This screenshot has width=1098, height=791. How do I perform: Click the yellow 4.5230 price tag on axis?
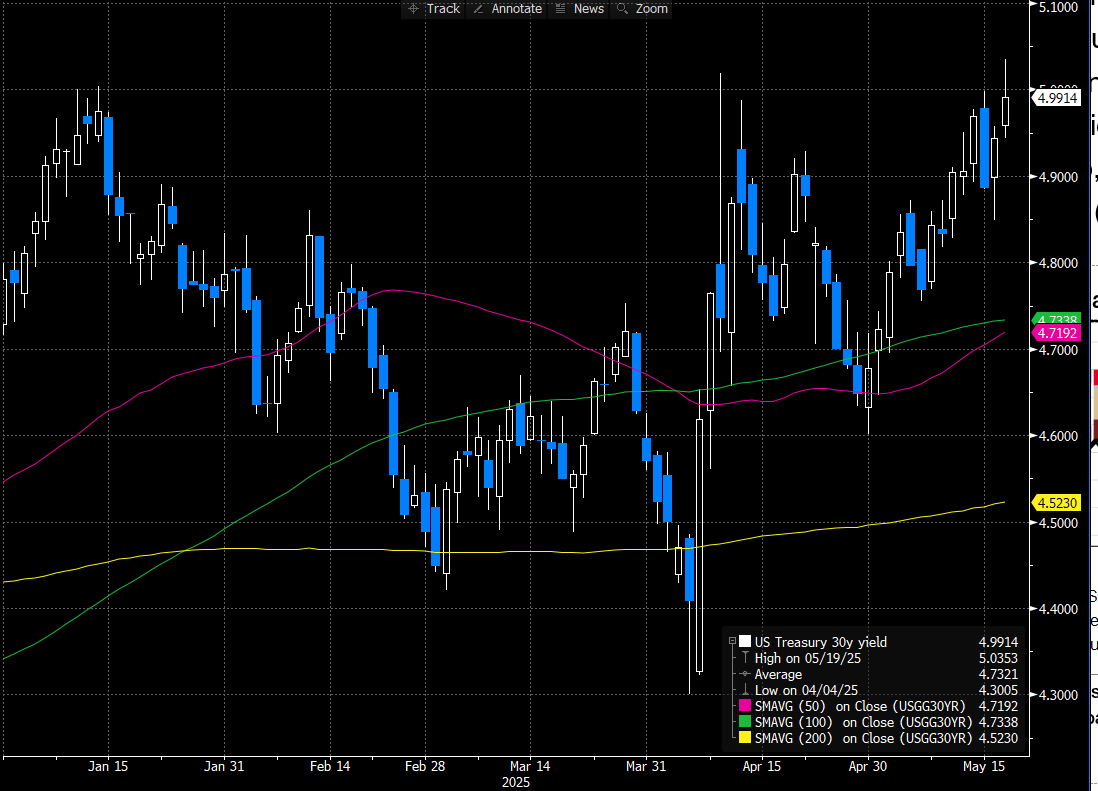pos(1057,503)
